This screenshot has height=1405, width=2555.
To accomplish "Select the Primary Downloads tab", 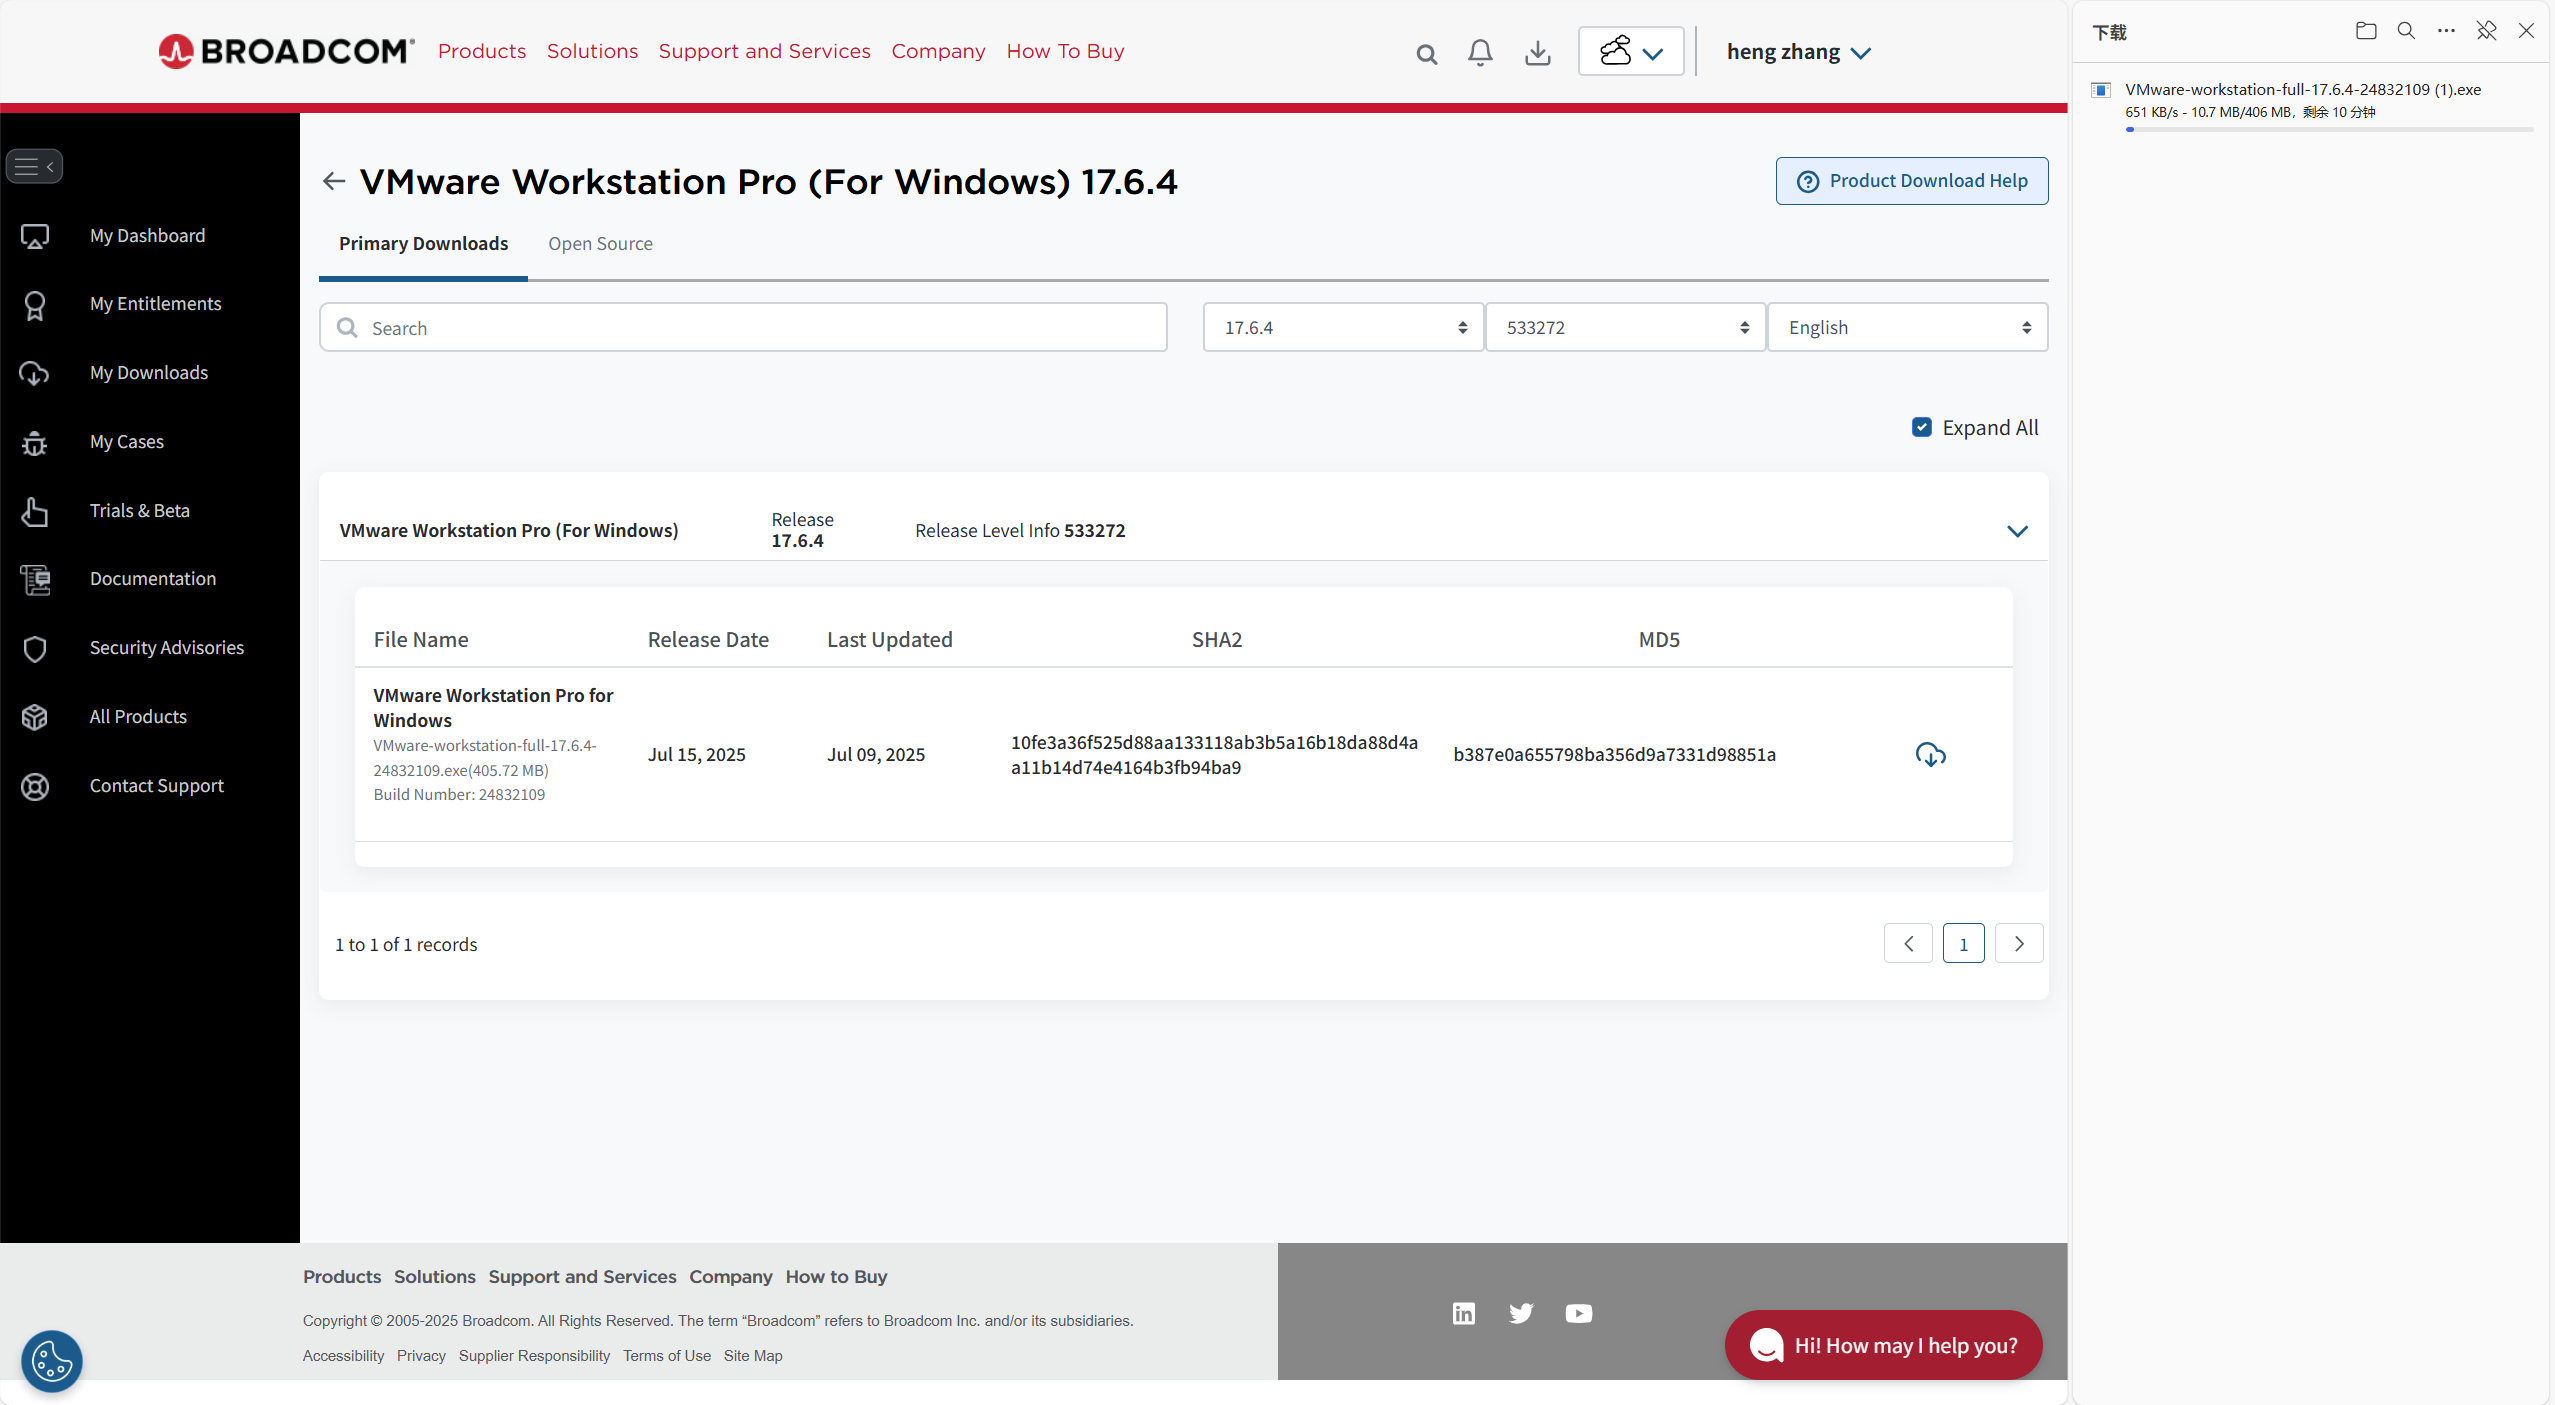I will [423, 244].
